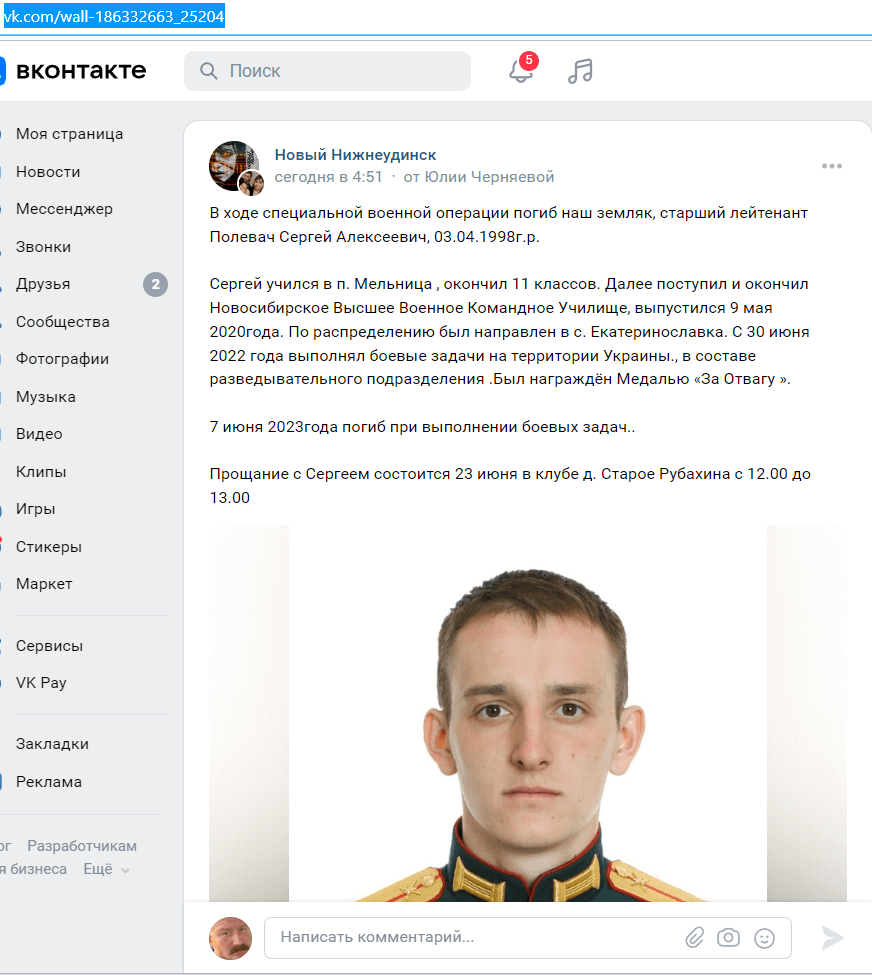Open the notifications bell icon
Screen dimensions: 872x975
pyautogui.click(x=521, y=70)
